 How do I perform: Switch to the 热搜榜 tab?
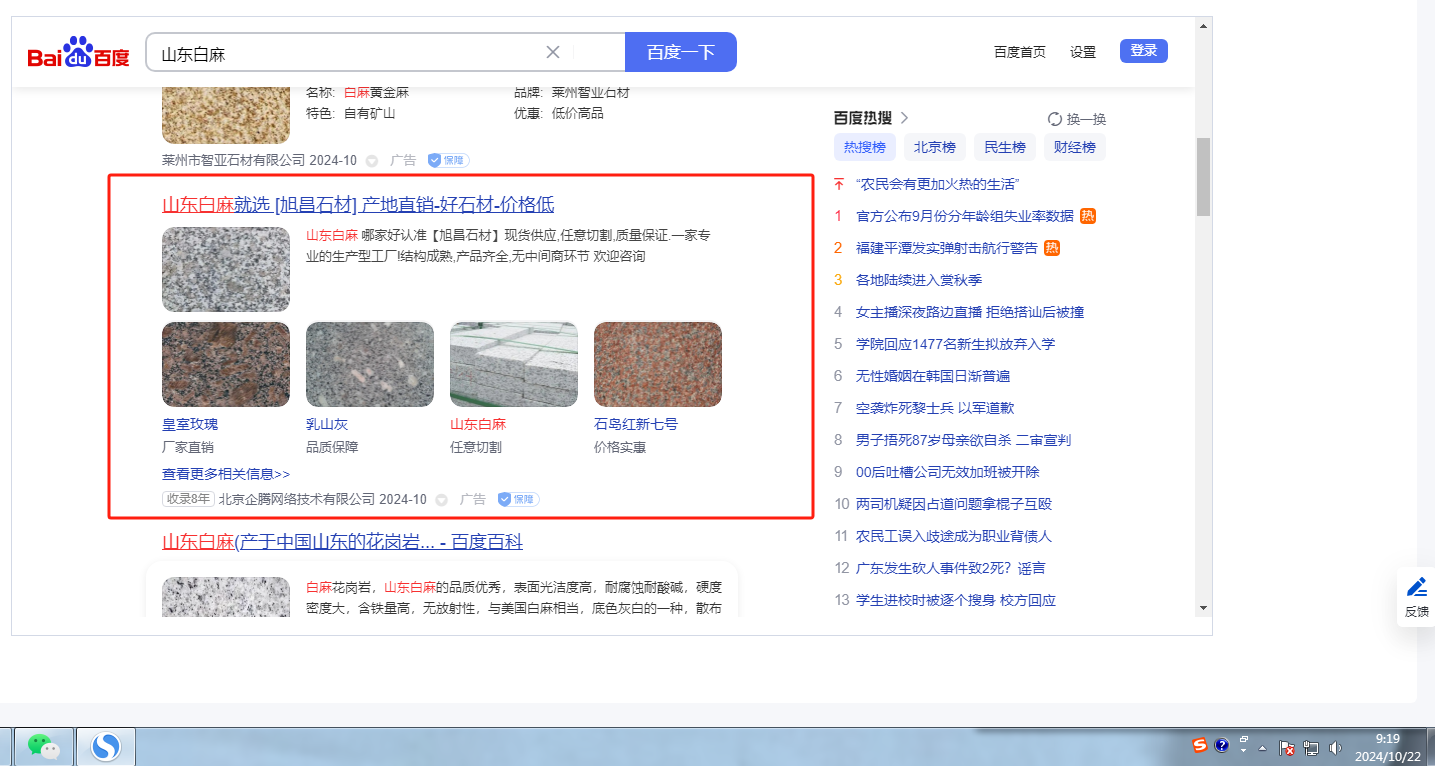pos(865,147)
